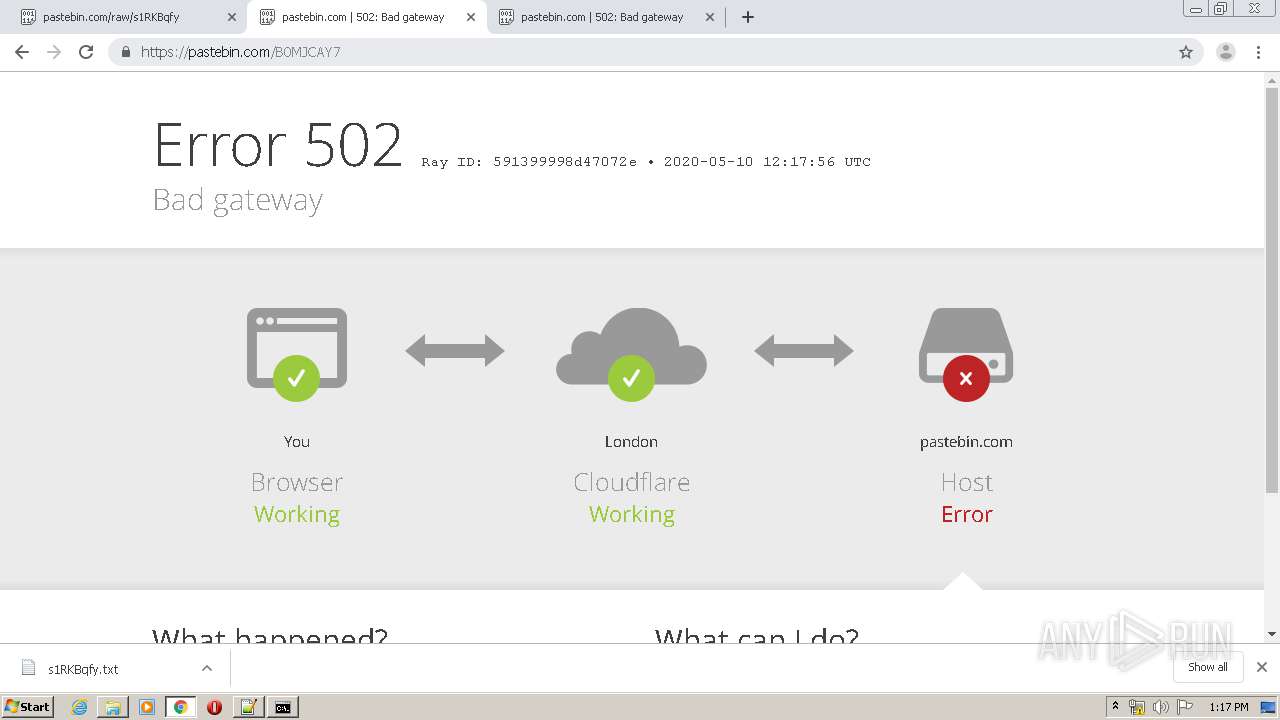The image size is (1280, 720).
Task: Go forward one page
Action: [54, 52]
